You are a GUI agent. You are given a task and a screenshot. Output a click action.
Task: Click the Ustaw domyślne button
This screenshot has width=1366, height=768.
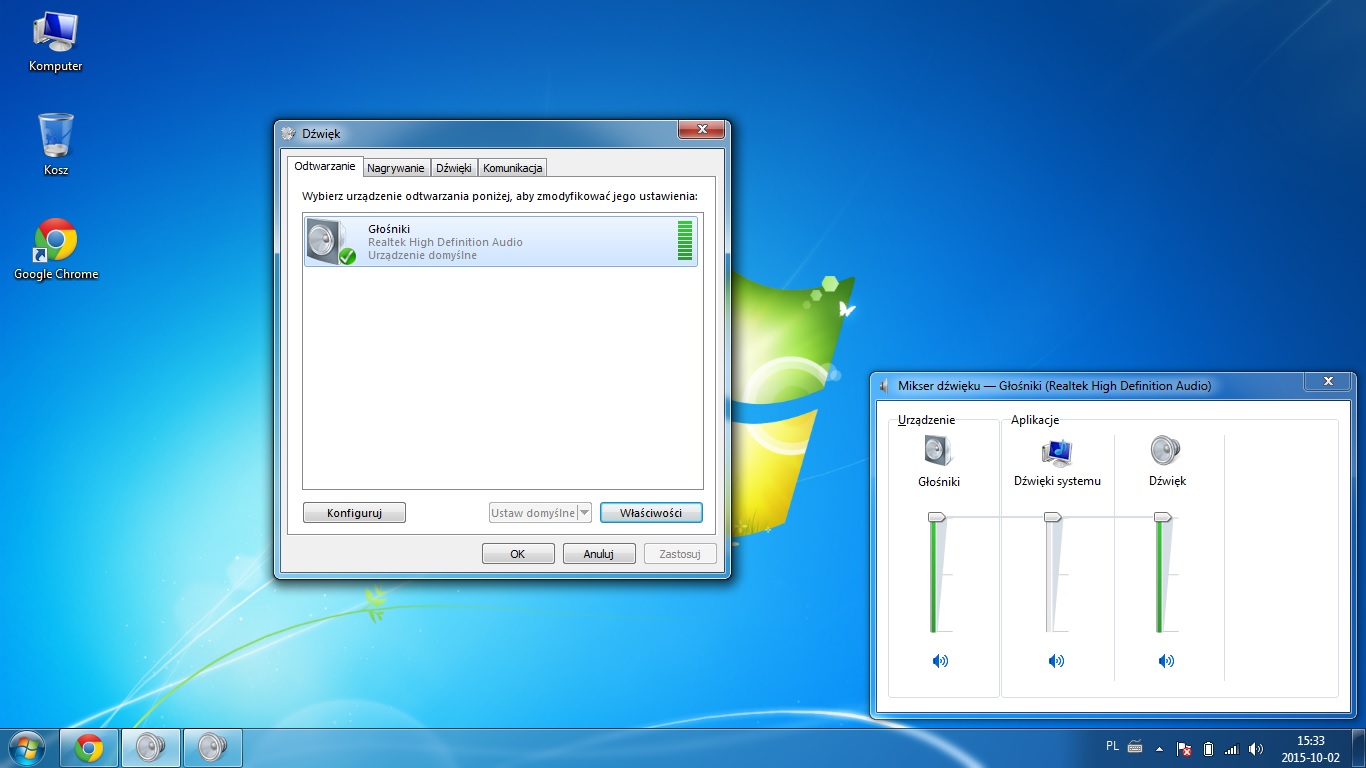click(x=533, y=513)
